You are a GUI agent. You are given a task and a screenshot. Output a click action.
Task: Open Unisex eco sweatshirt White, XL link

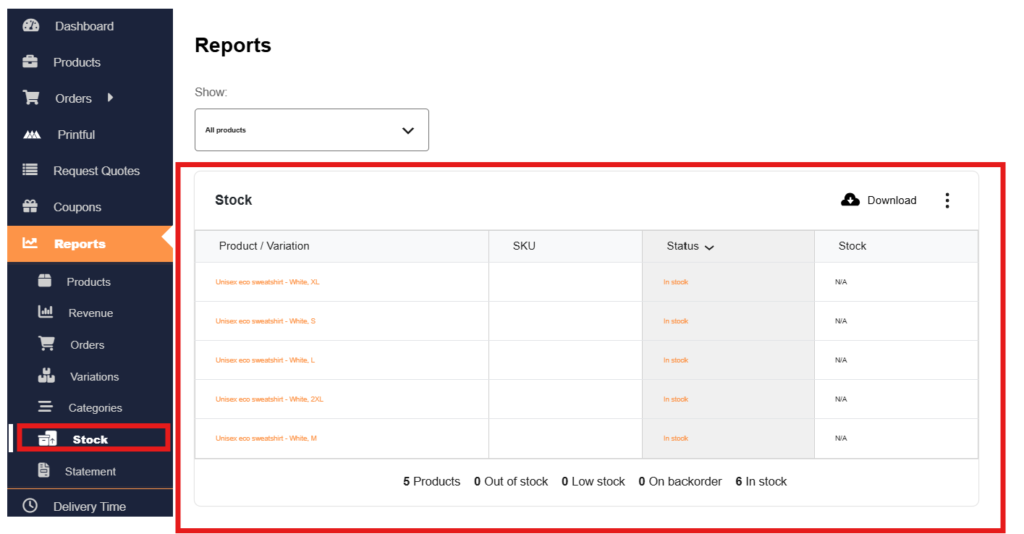point(267,282)
